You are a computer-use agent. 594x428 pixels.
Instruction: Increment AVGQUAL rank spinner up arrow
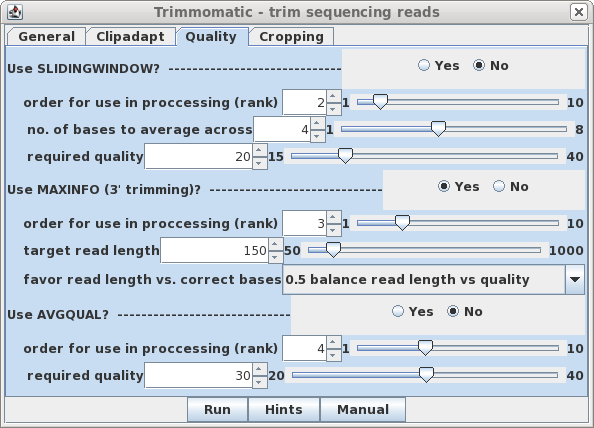click(x=333, y=342)
